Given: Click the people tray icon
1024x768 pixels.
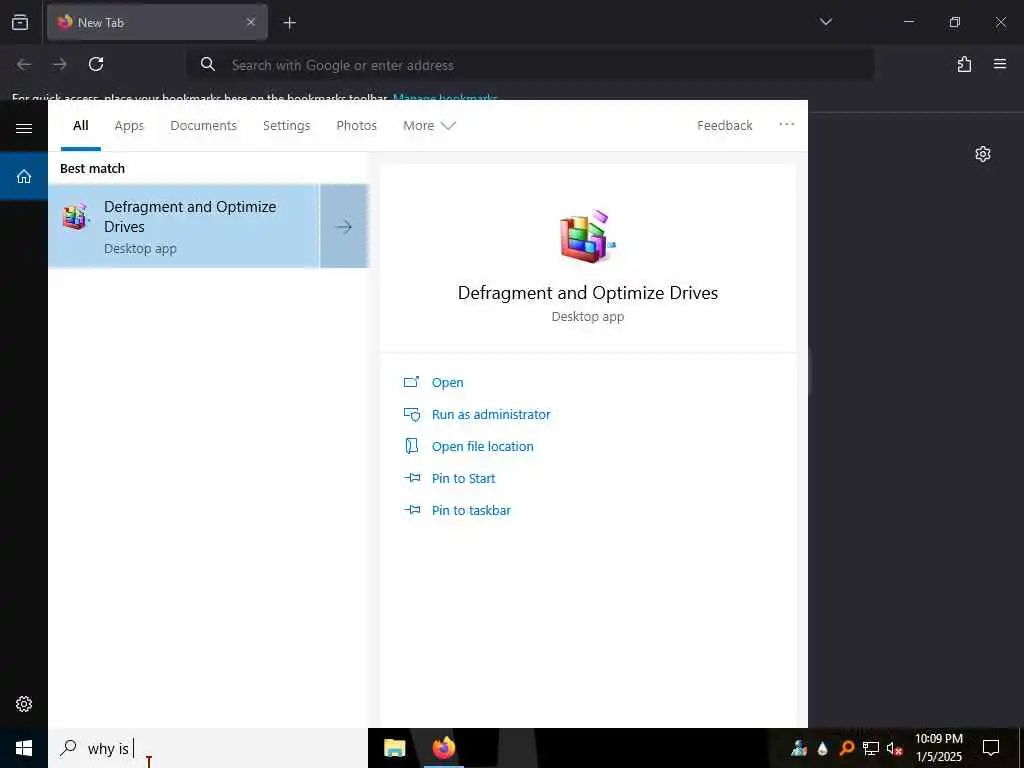Looking at the screenshot, I should (799, 748).
